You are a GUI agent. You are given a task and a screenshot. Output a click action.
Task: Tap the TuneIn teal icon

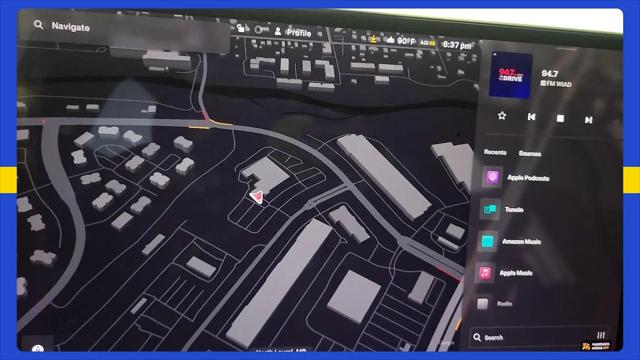490,209
